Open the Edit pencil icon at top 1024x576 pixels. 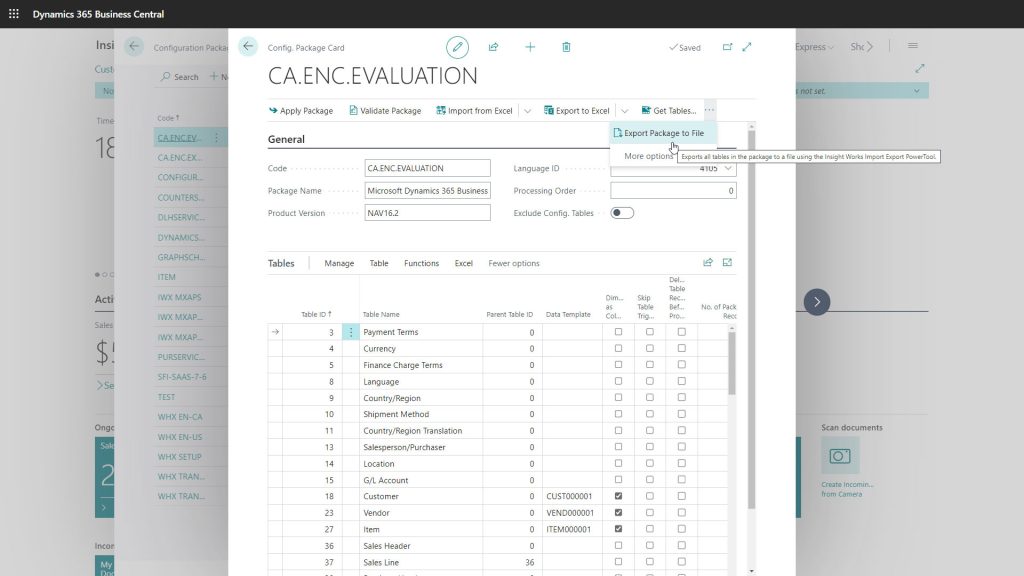click(x=457, y=47)
